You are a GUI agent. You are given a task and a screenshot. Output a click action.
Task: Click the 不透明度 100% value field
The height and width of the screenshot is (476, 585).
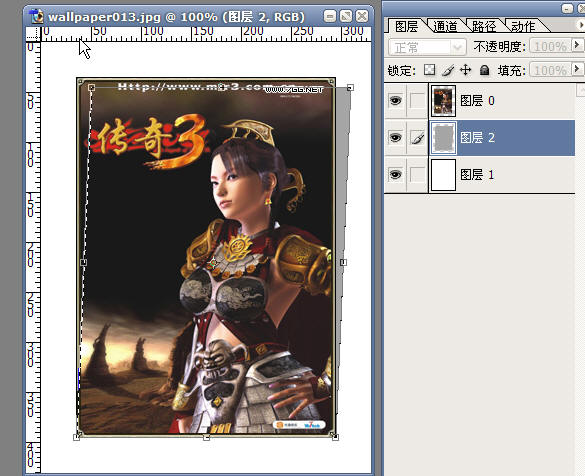coord(551,46)
